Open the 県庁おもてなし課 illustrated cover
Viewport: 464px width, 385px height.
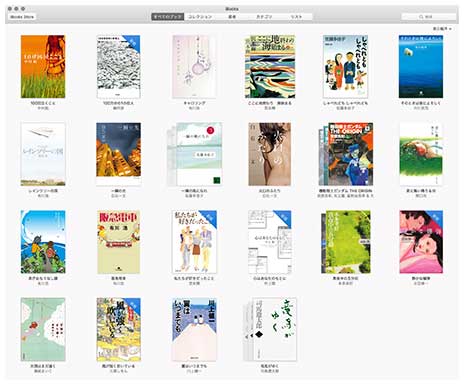(43, 242)
